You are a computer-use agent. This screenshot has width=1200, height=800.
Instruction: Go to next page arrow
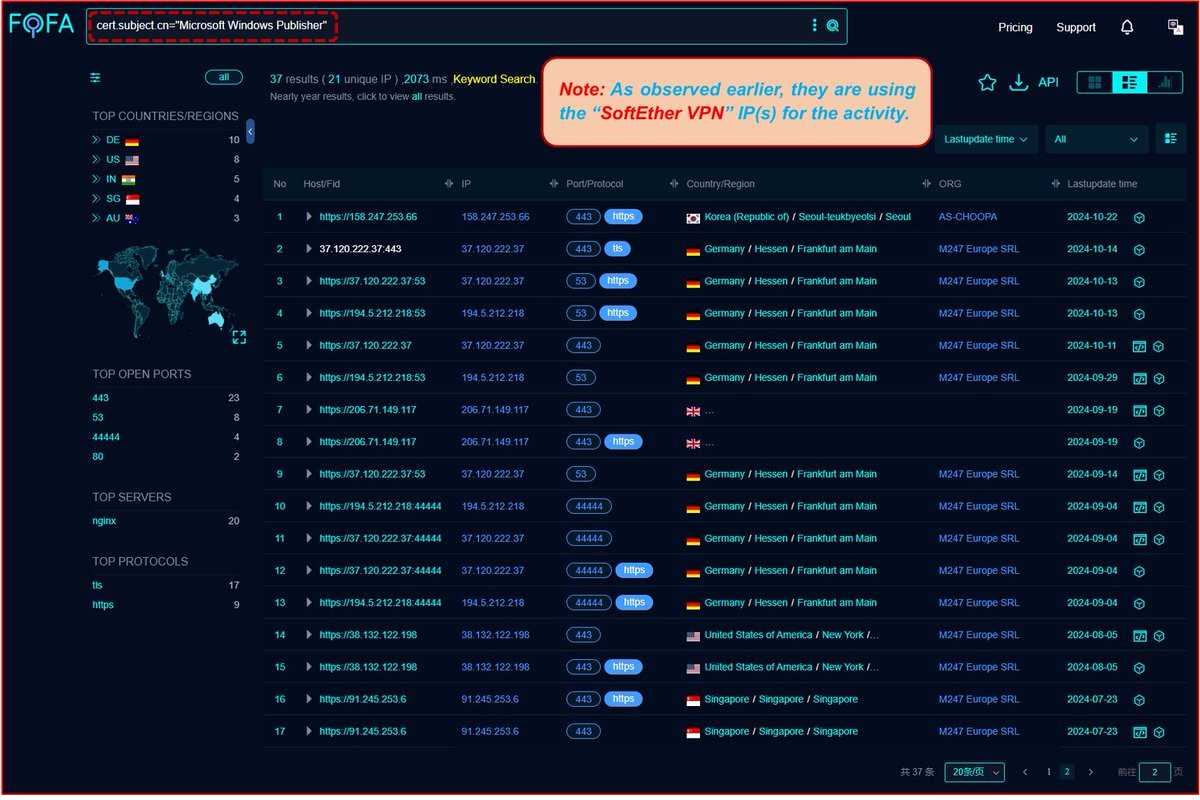(x=1090, y=772)
